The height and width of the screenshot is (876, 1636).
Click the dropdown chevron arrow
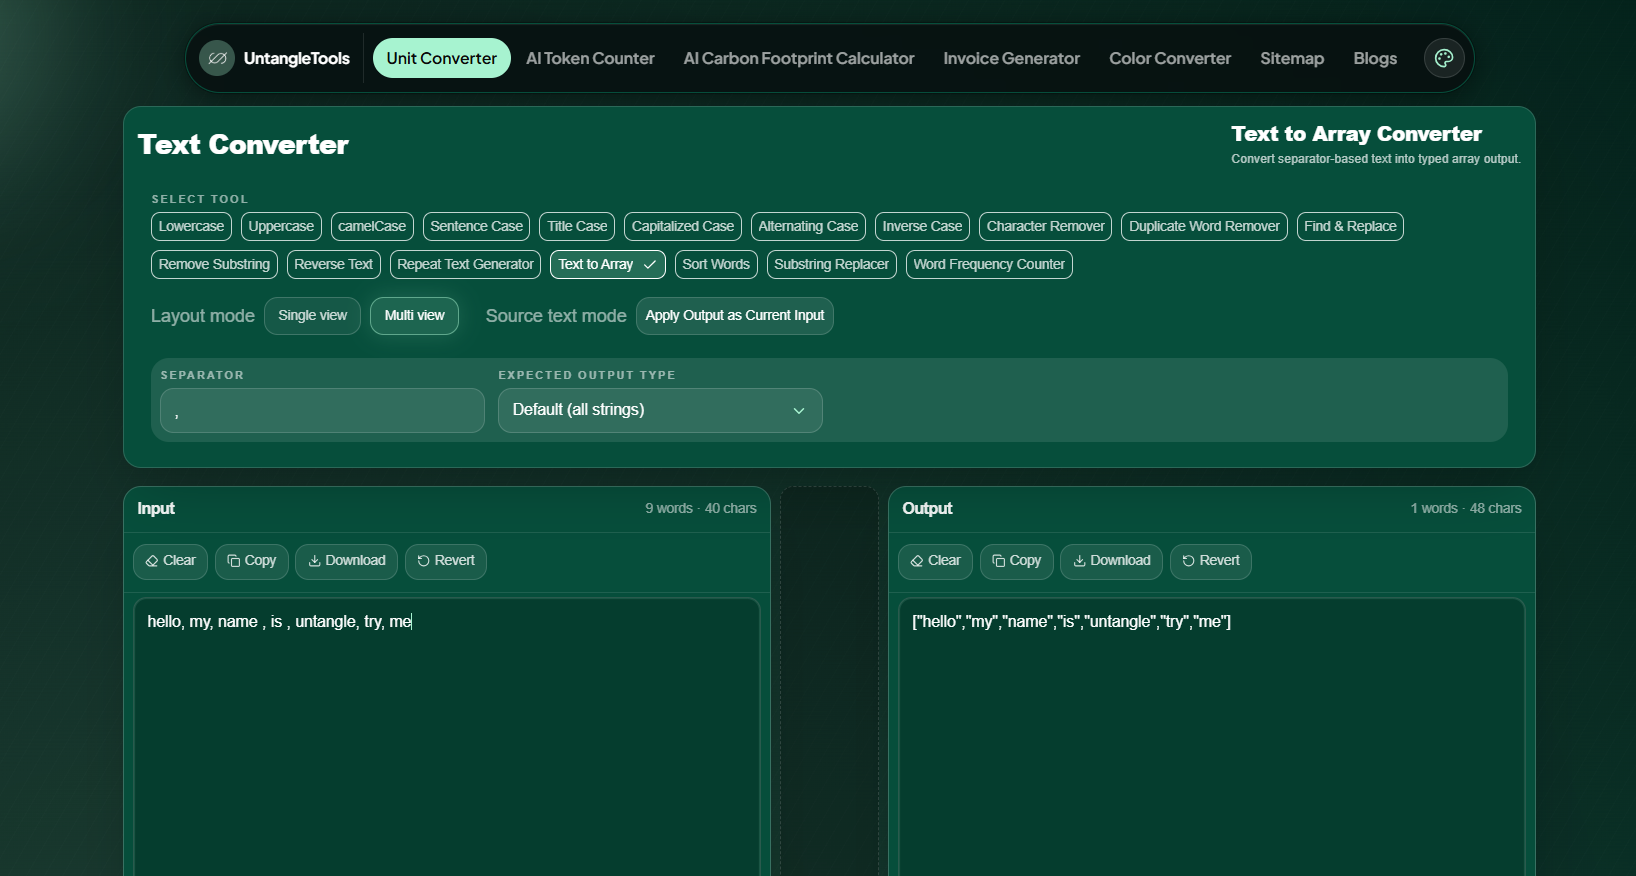click(x=799, y=411)
